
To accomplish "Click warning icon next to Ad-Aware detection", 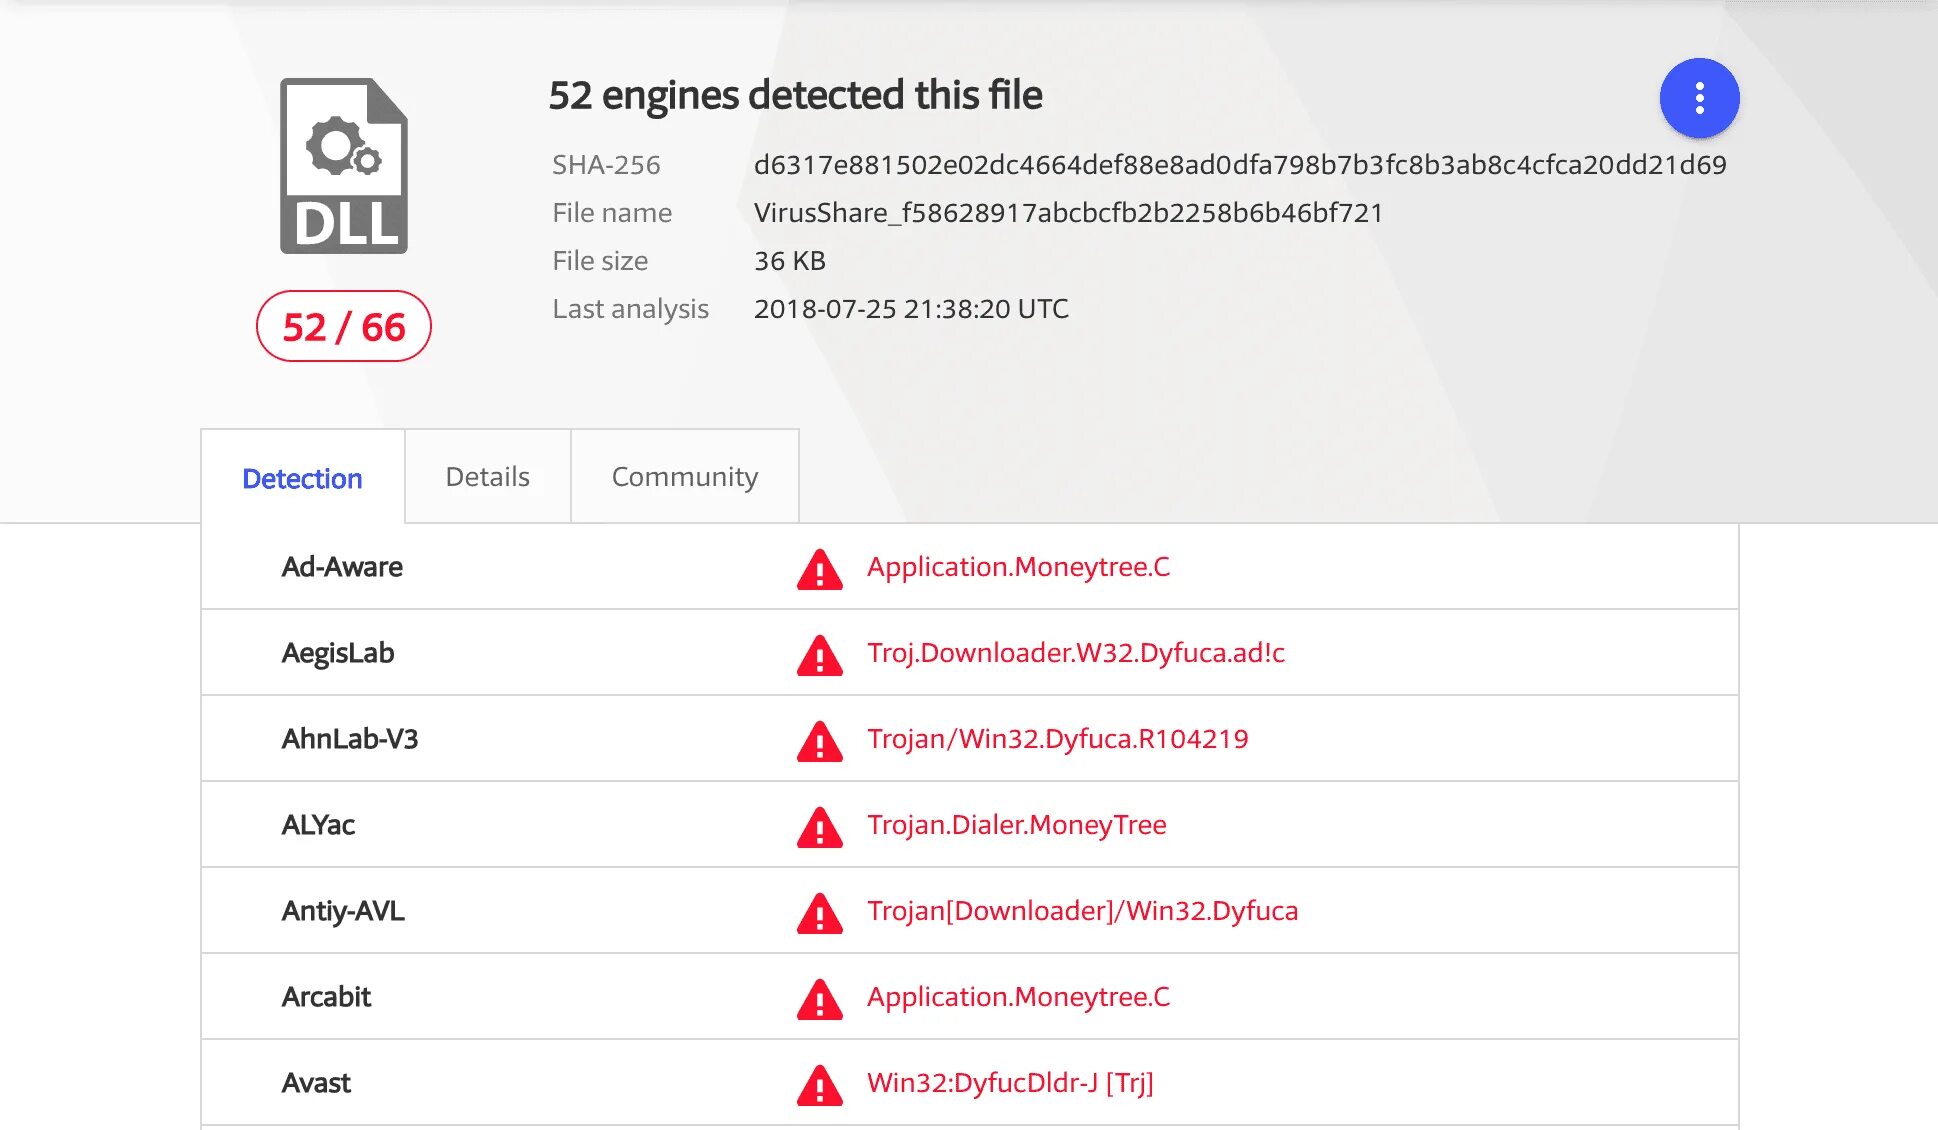I will (819, 569).
